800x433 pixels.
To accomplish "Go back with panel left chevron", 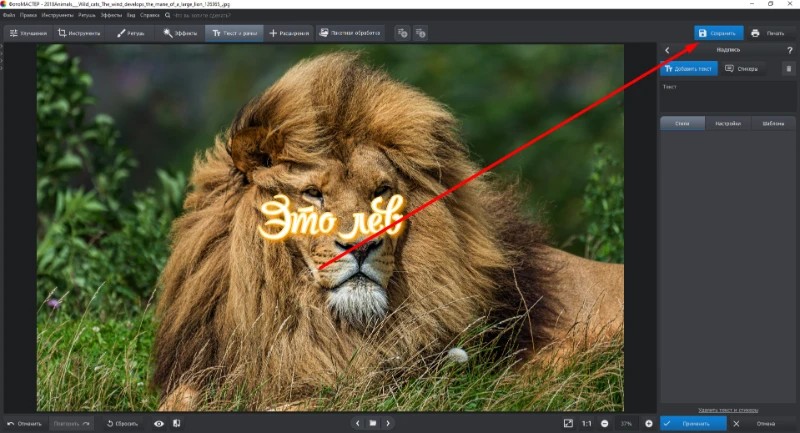I will click(667, 50).
